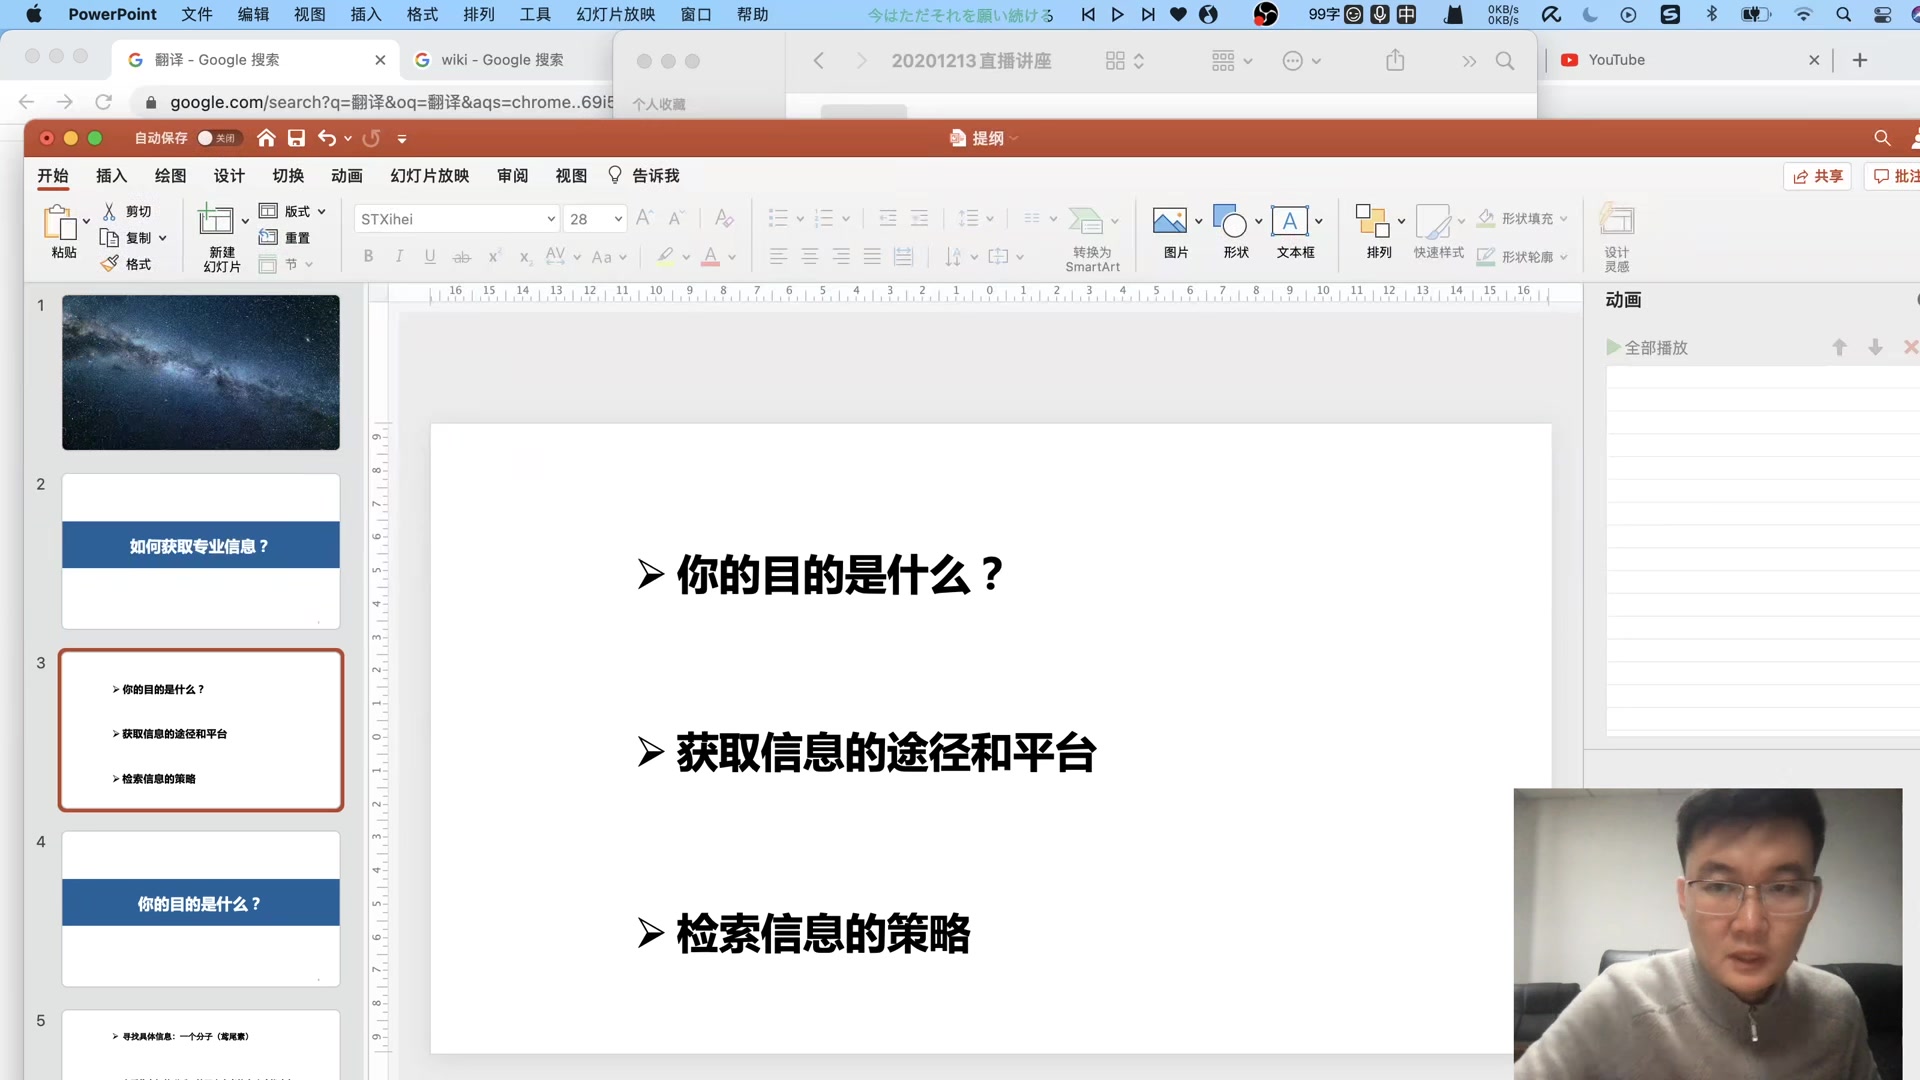Open the font size 28 dropdown

coord(618,219)
